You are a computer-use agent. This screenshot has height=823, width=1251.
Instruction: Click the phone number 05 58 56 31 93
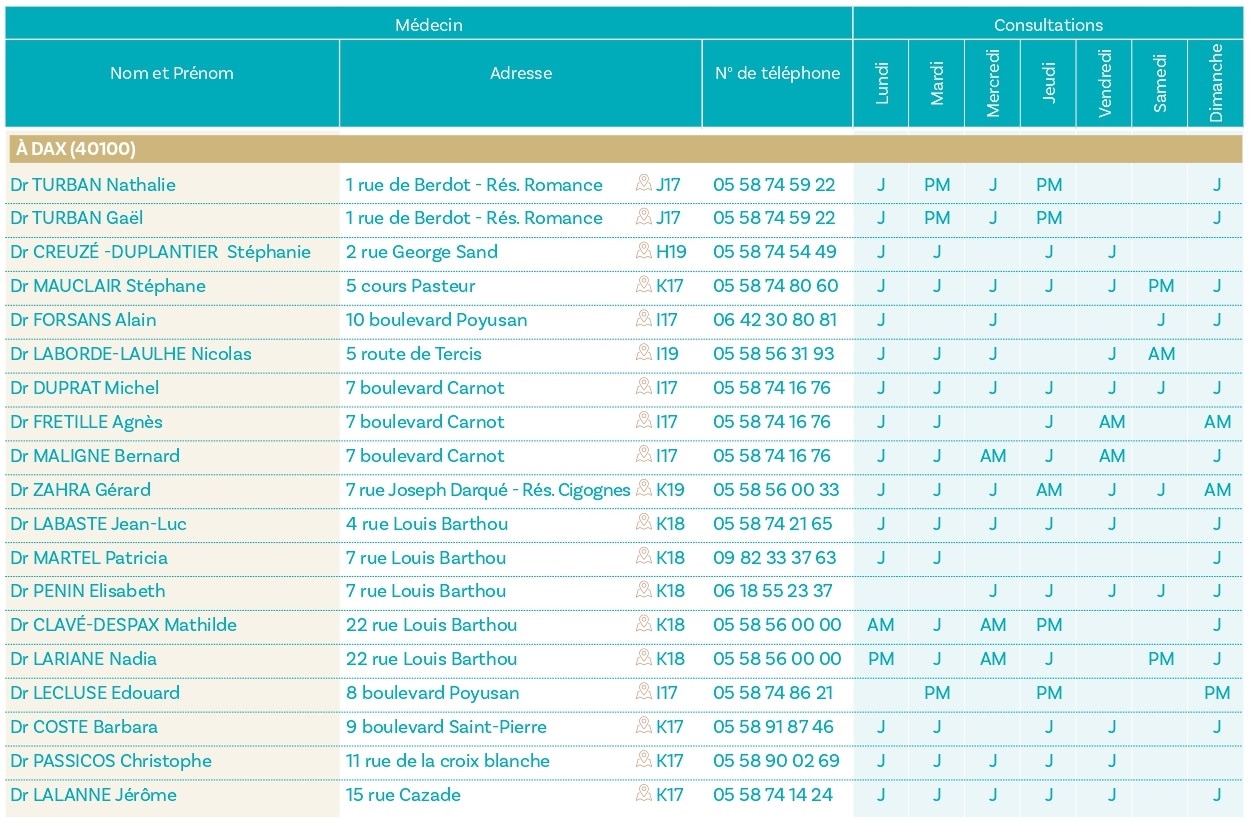click(x=774, y=353)
